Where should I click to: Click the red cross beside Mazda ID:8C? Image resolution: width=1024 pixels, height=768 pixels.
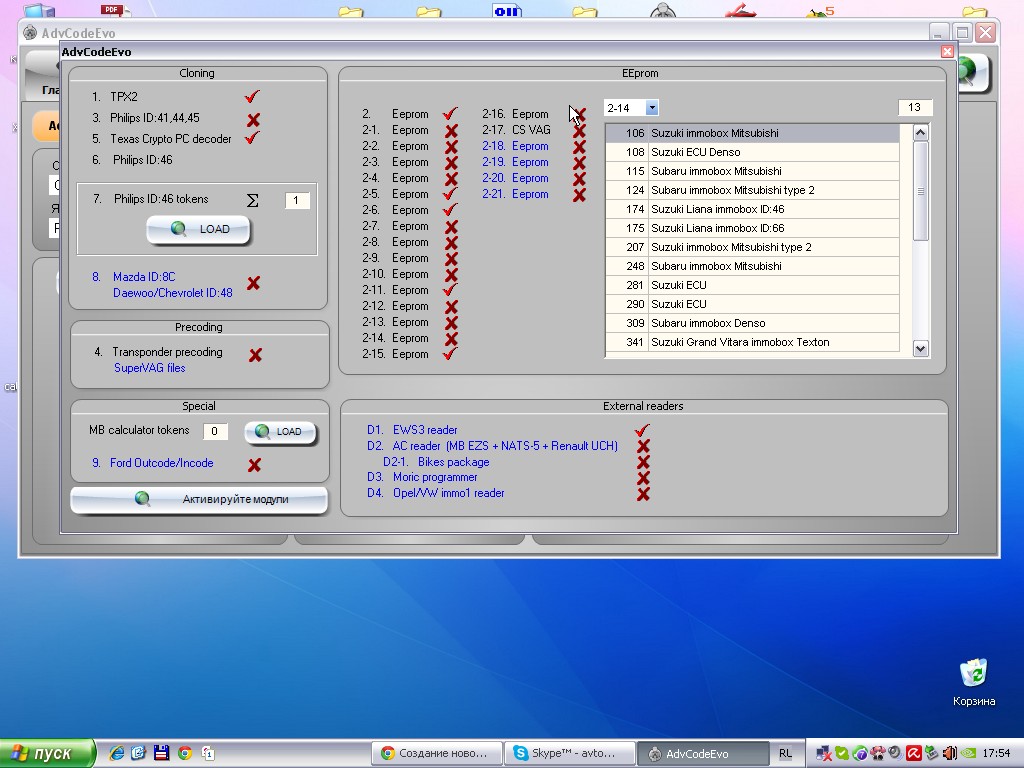(x=253, y=283)
